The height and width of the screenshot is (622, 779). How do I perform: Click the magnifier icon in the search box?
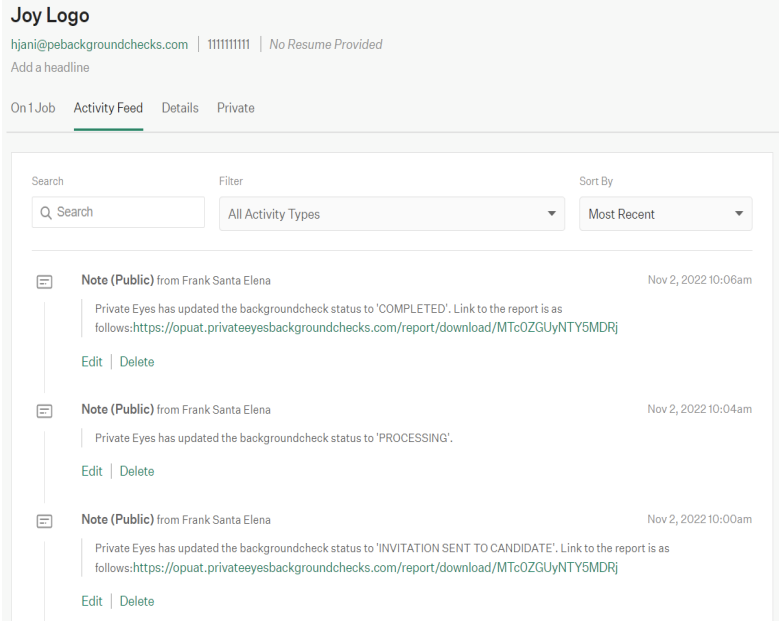pyautogui.click(x=46, y=213)
